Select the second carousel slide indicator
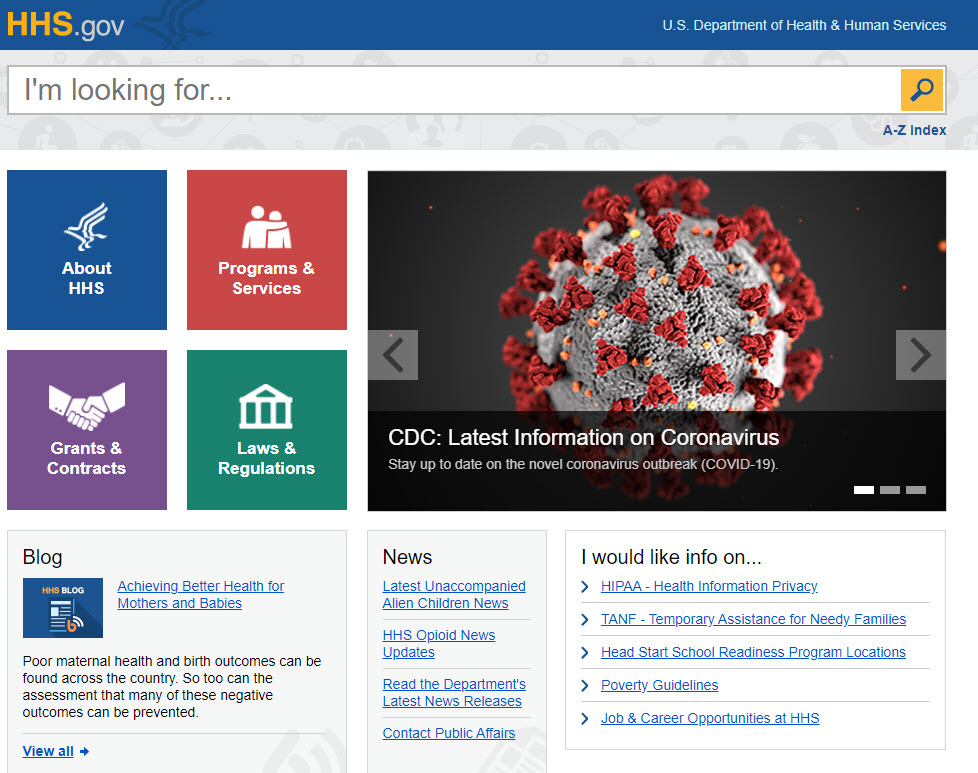The width and height of the screenshot is (978, 773). point(890,490)
